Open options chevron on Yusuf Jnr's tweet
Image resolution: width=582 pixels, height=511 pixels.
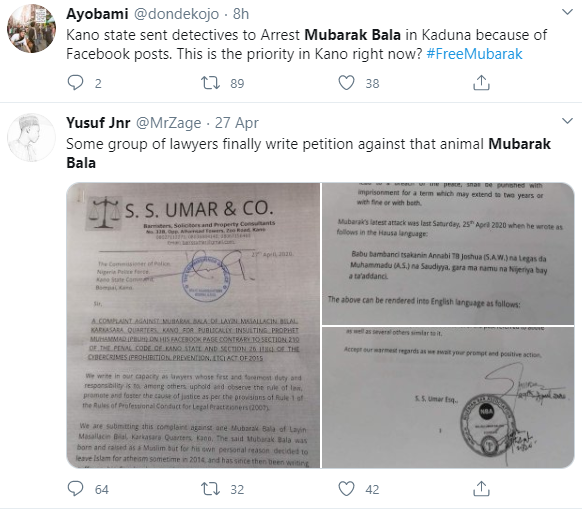(567, 121)
